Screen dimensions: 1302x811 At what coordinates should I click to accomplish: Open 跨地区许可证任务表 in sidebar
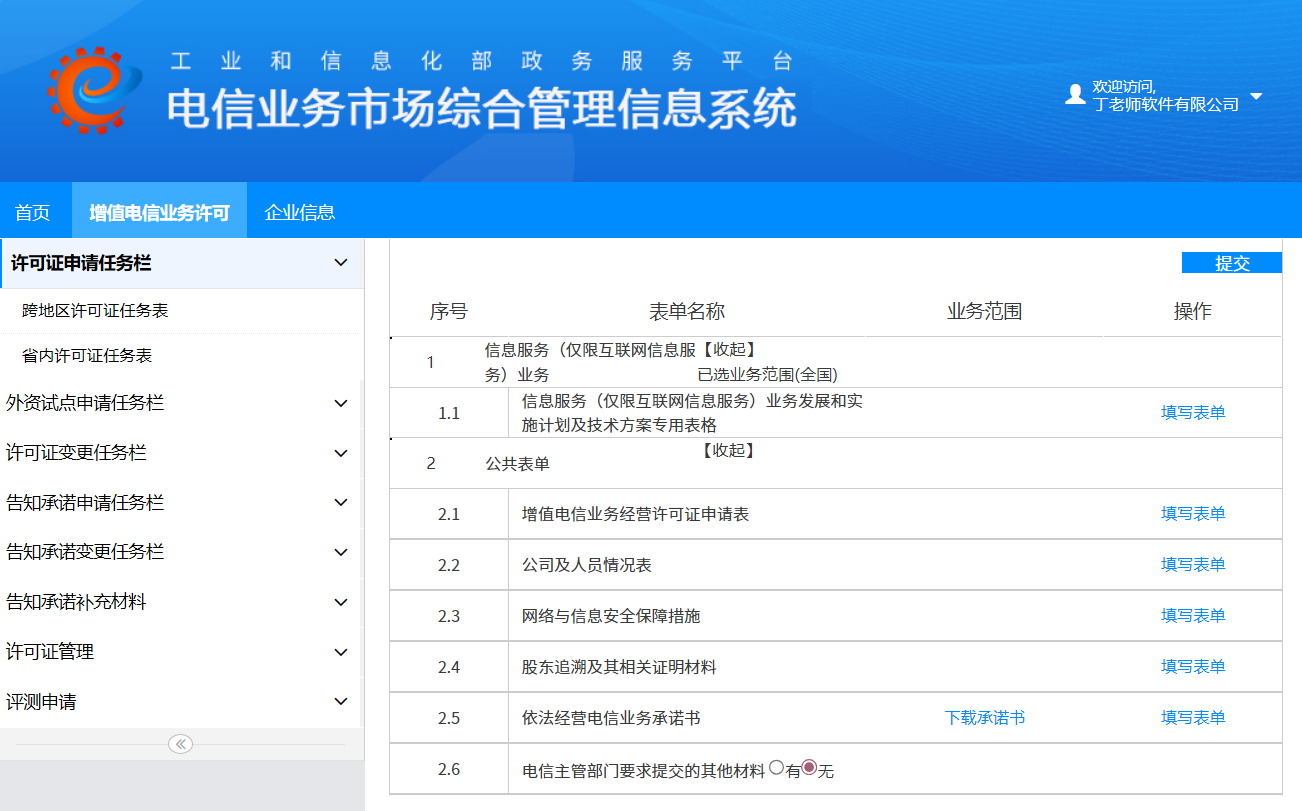tap(95, 311)
